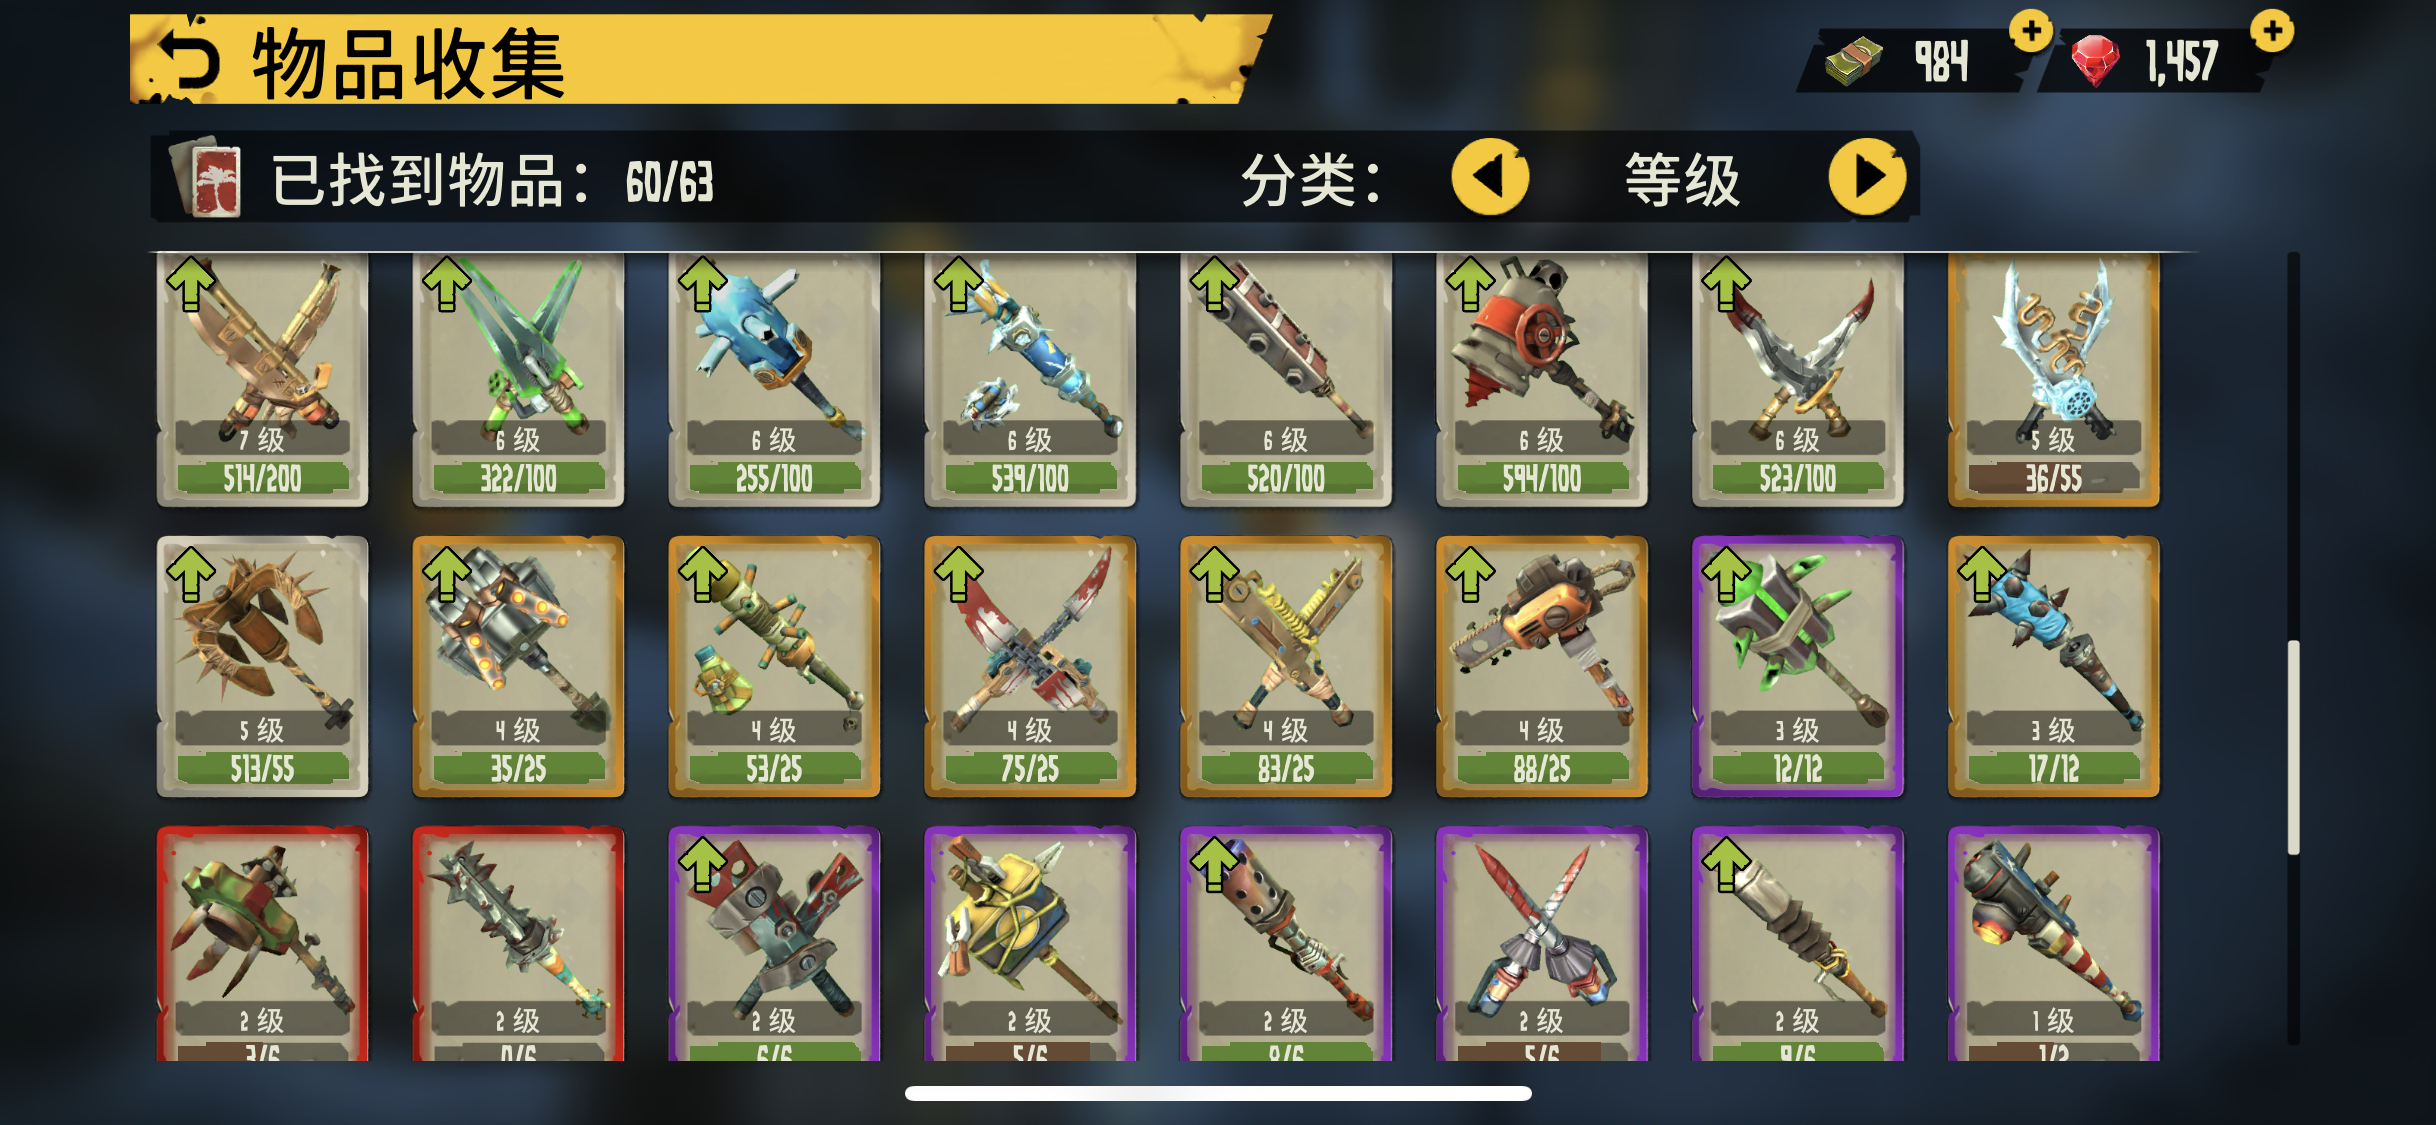Image resolution: width=2436 pixels, height=1125 pixels.
Task: Tap upgrade arrow on purple 12/12 card
Action: tap(1727, 574)
